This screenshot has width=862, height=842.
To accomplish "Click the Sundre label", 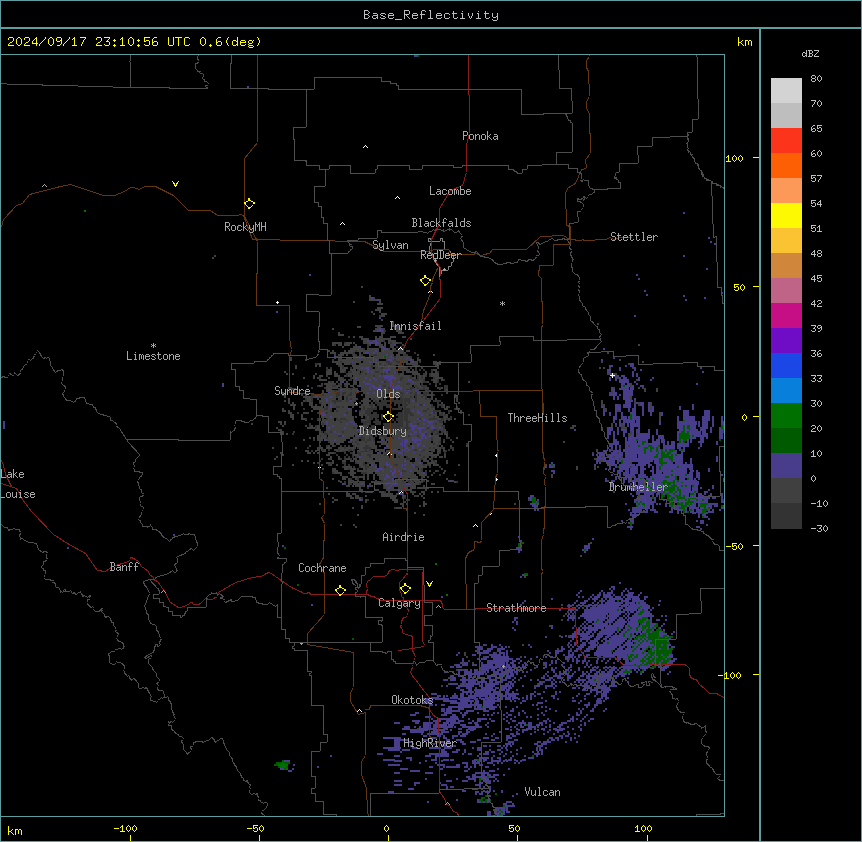I will point(292,391).
